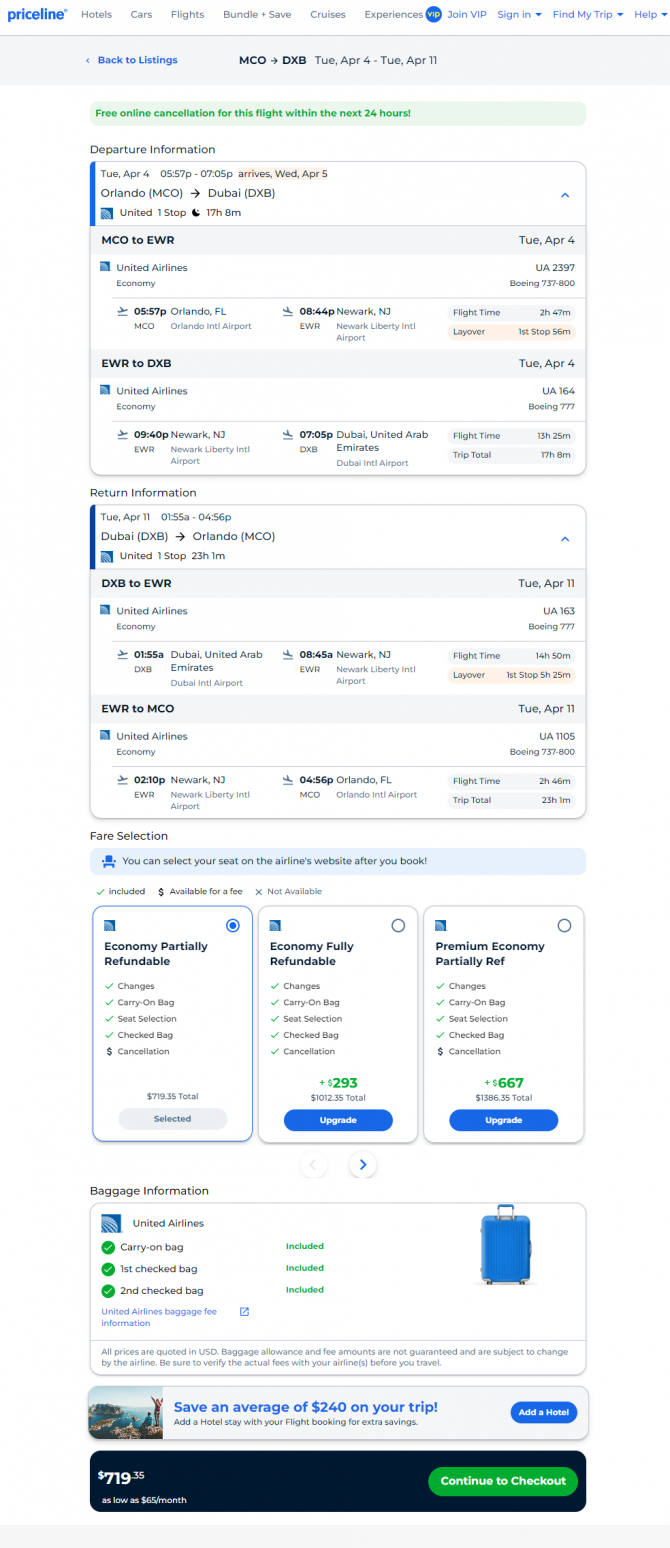The width and height of the screenshot is (670, 1548).
Task: Open Bundle + Save menu item
Action: 257,15
